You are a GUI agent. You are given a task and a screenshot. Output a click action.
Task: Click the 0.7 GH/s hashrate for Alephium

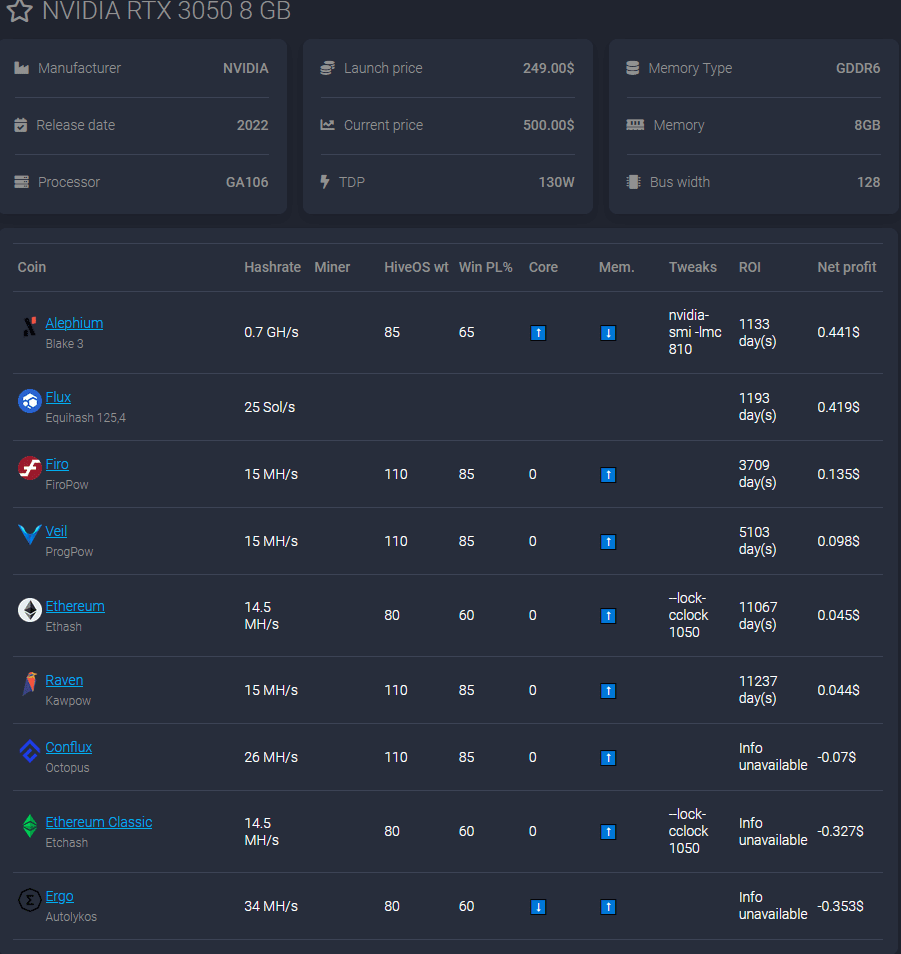point(271,332)
